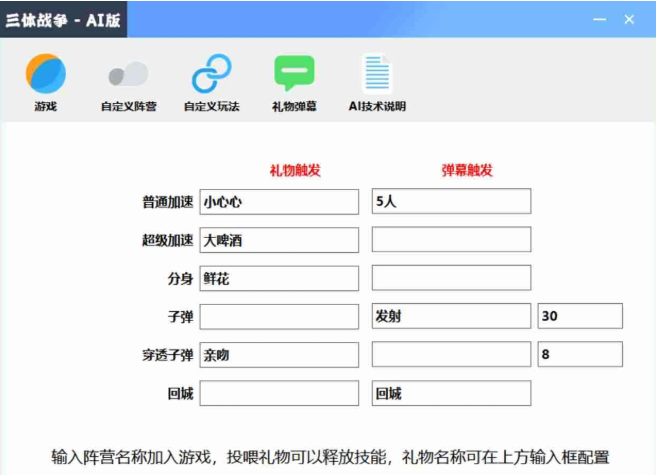Click the 普通加速 danmaku field containing 5人
656x475 pixels.
(x=451, y=202)
